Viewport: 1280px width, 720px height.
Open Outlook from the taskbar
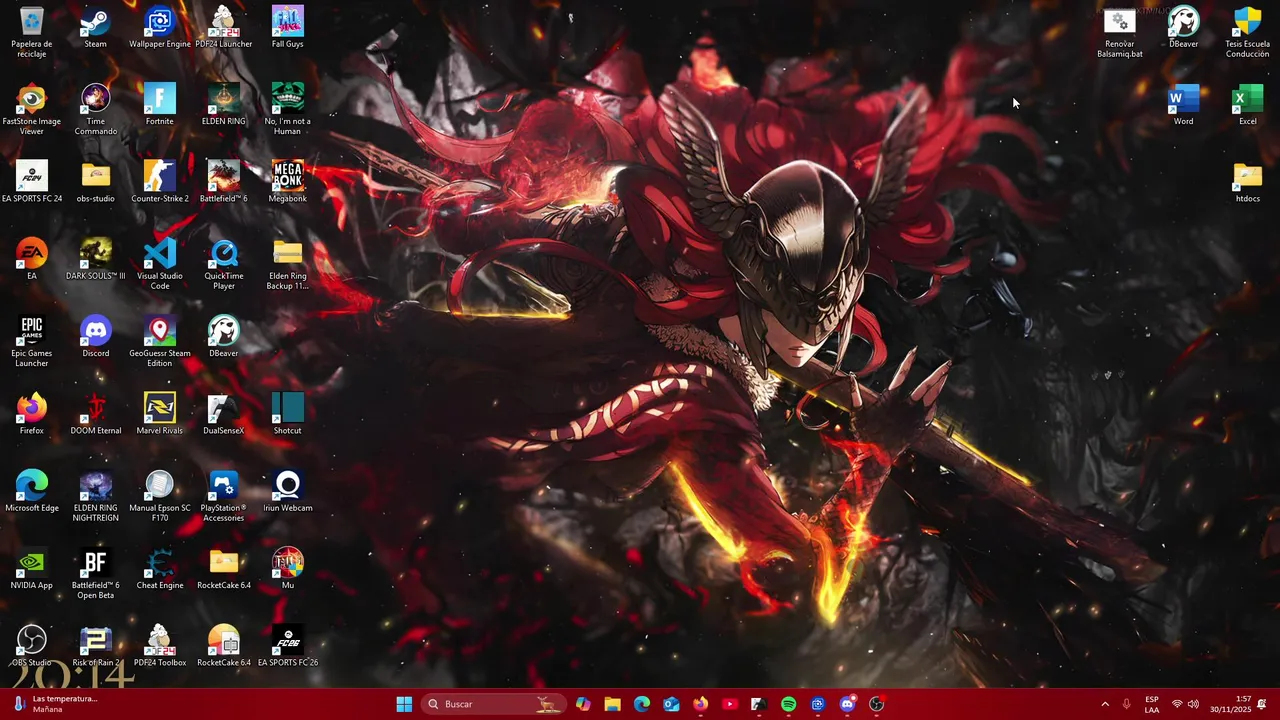pos(671,704)
